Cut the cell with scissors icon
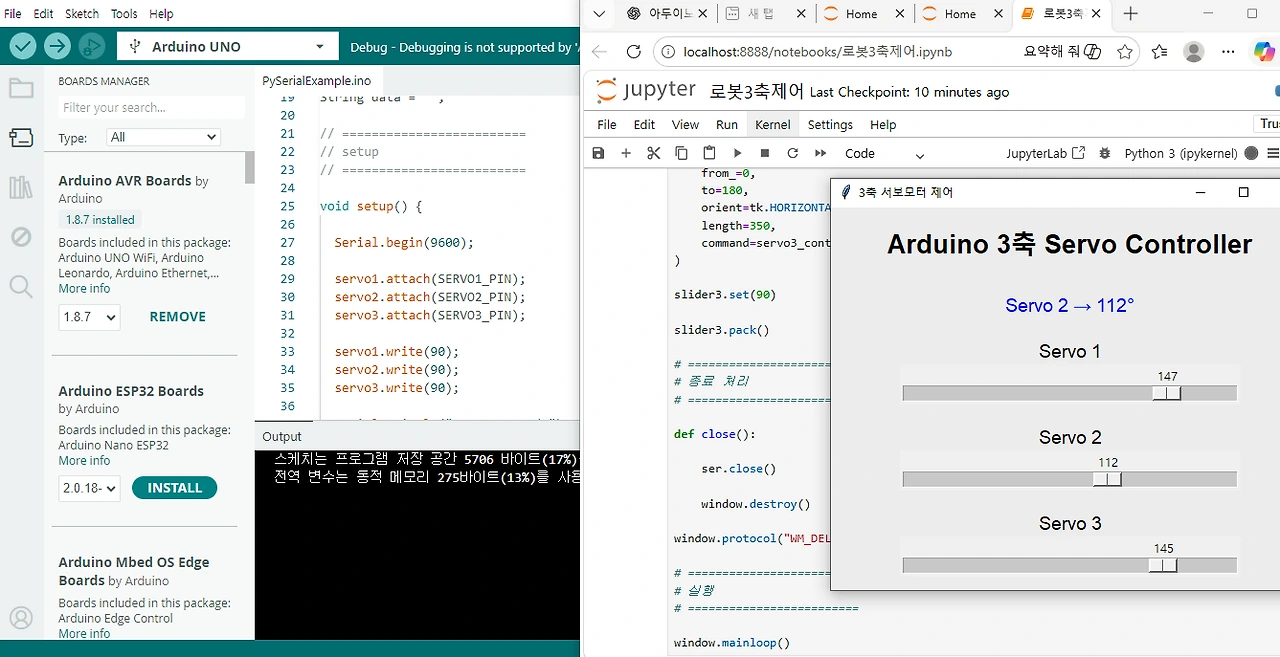The image size is (1280, 657). 654,153
